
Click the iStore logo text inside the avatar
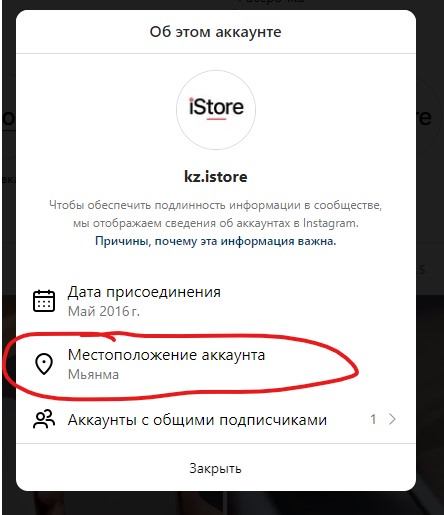(216, 107)
